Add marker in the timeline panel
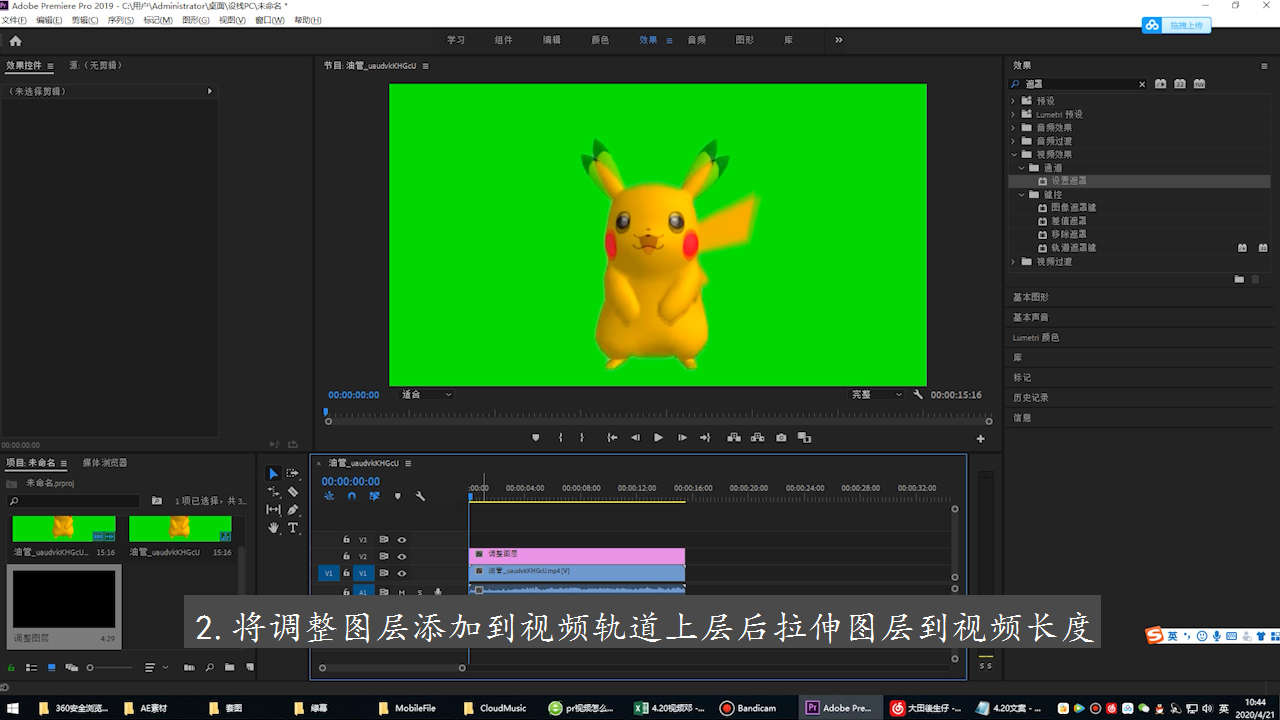1280x720 pixels. [x=397, y=496]
